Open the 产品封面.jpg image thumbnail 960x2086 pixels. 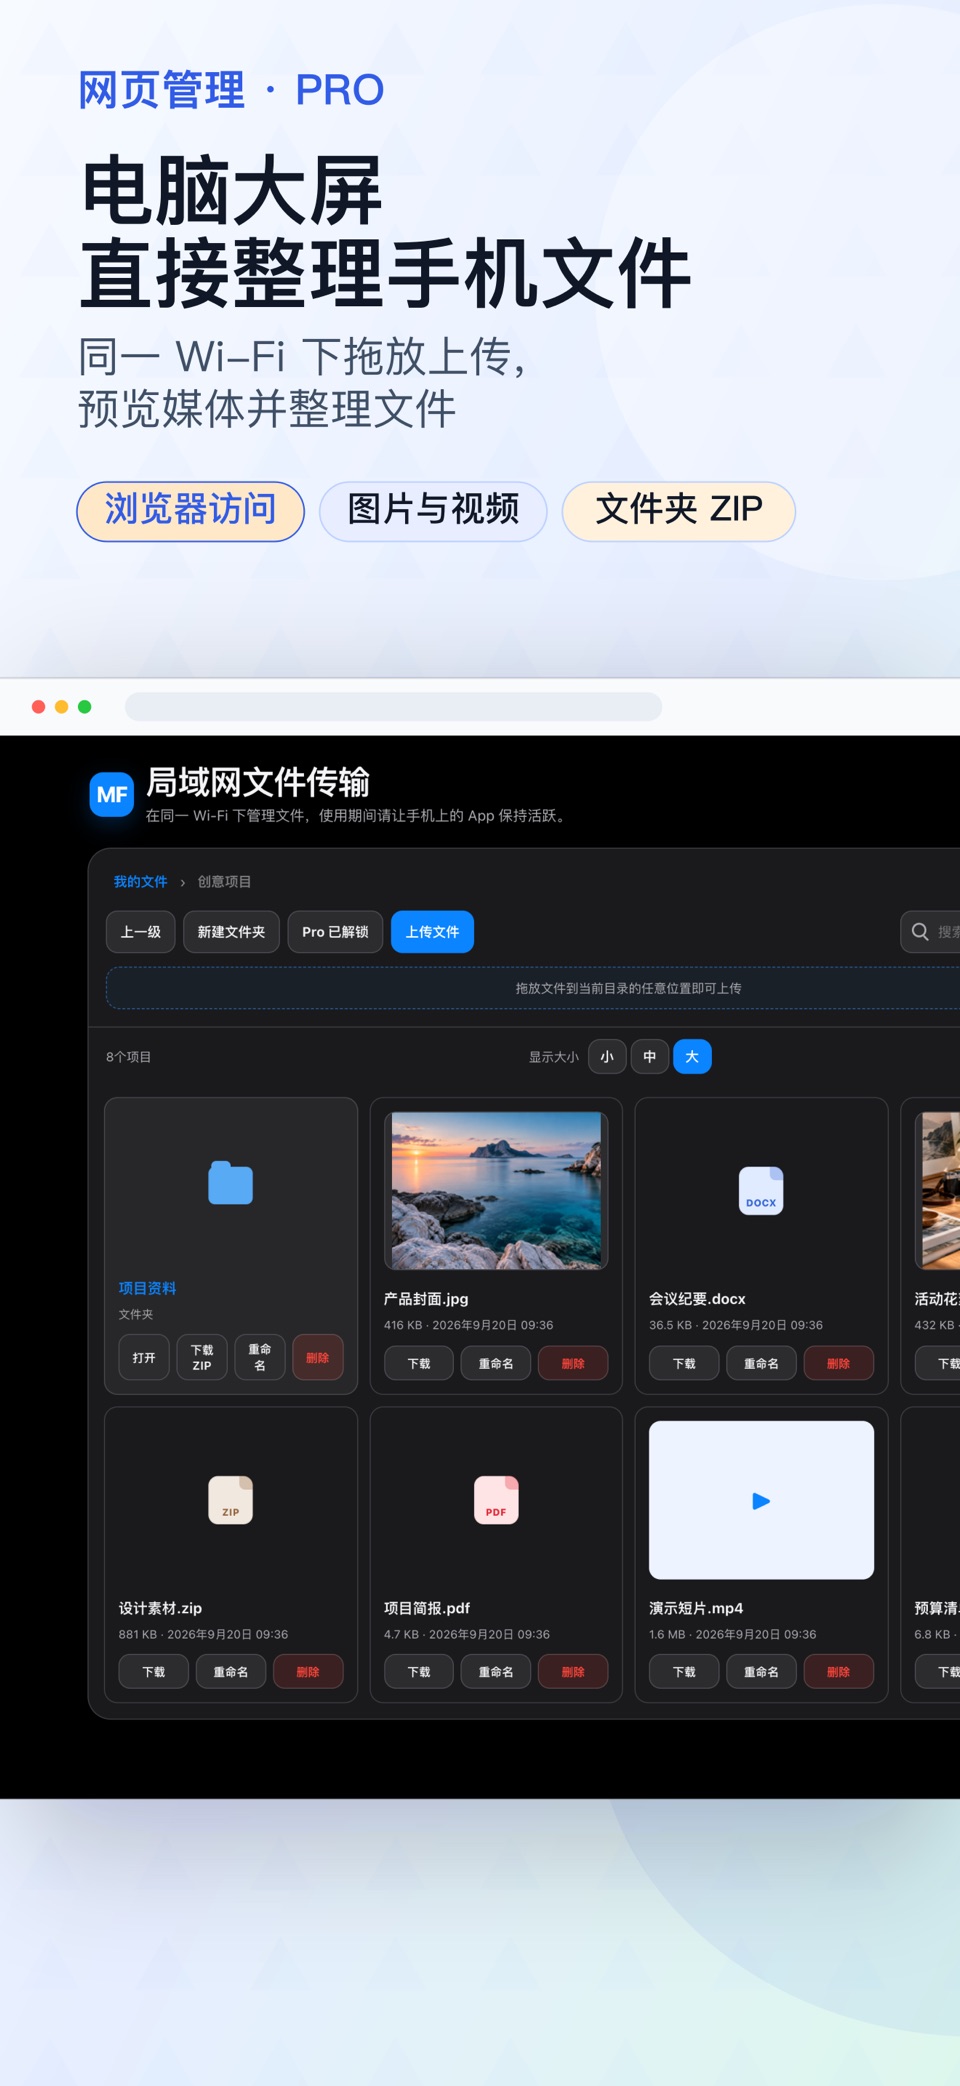point(496,1190)
